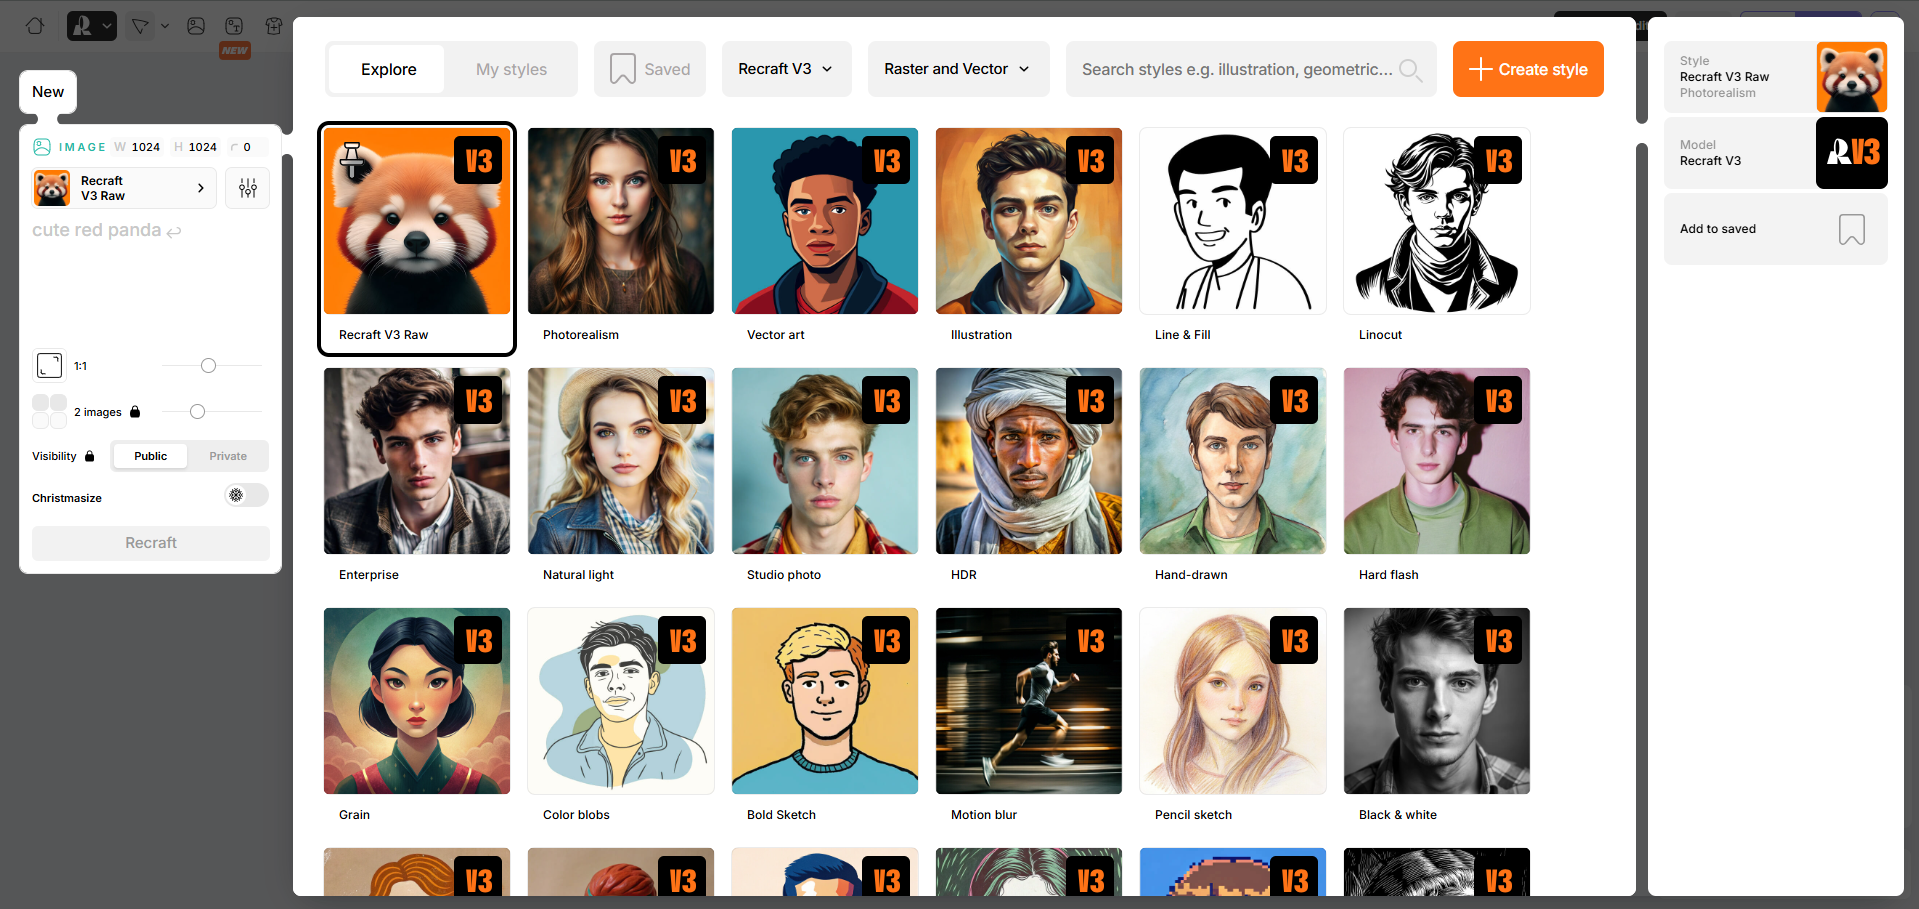Open the advanced settings sliders icon
The width and height of the screenshot is (1919, 909).
click(x=247, y=188)
